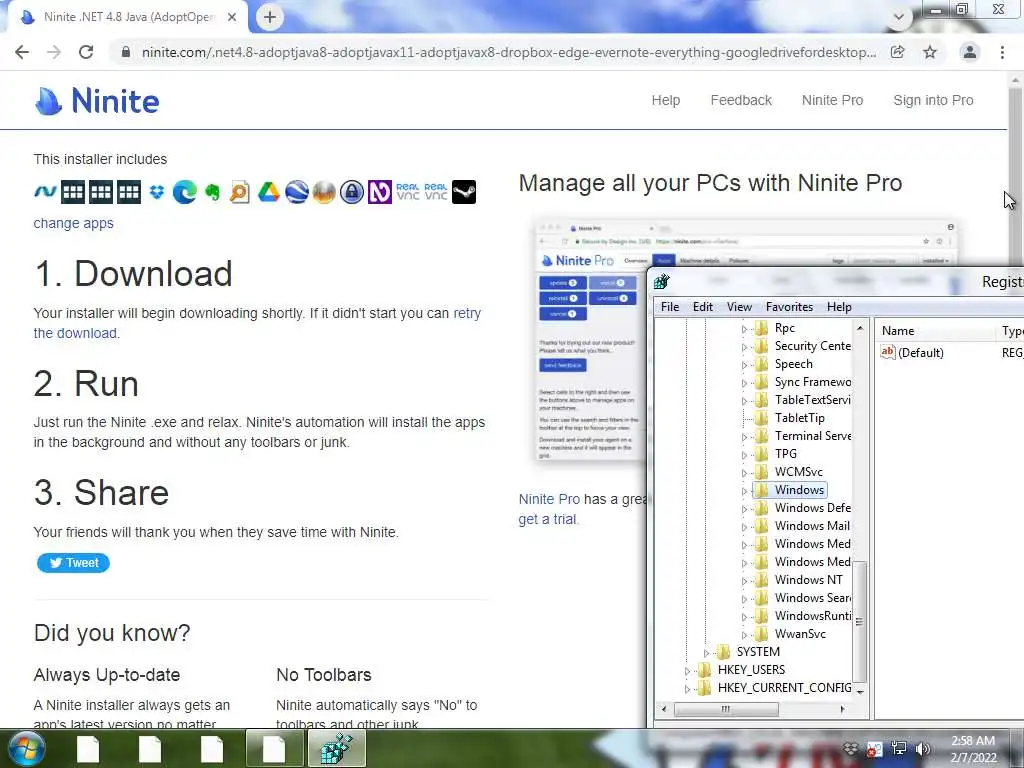Viewport: 1024px width, 768px height.
Task: Expand the HKEY_CURRENT_CONFIG hive
Action: tap(687, 689)
